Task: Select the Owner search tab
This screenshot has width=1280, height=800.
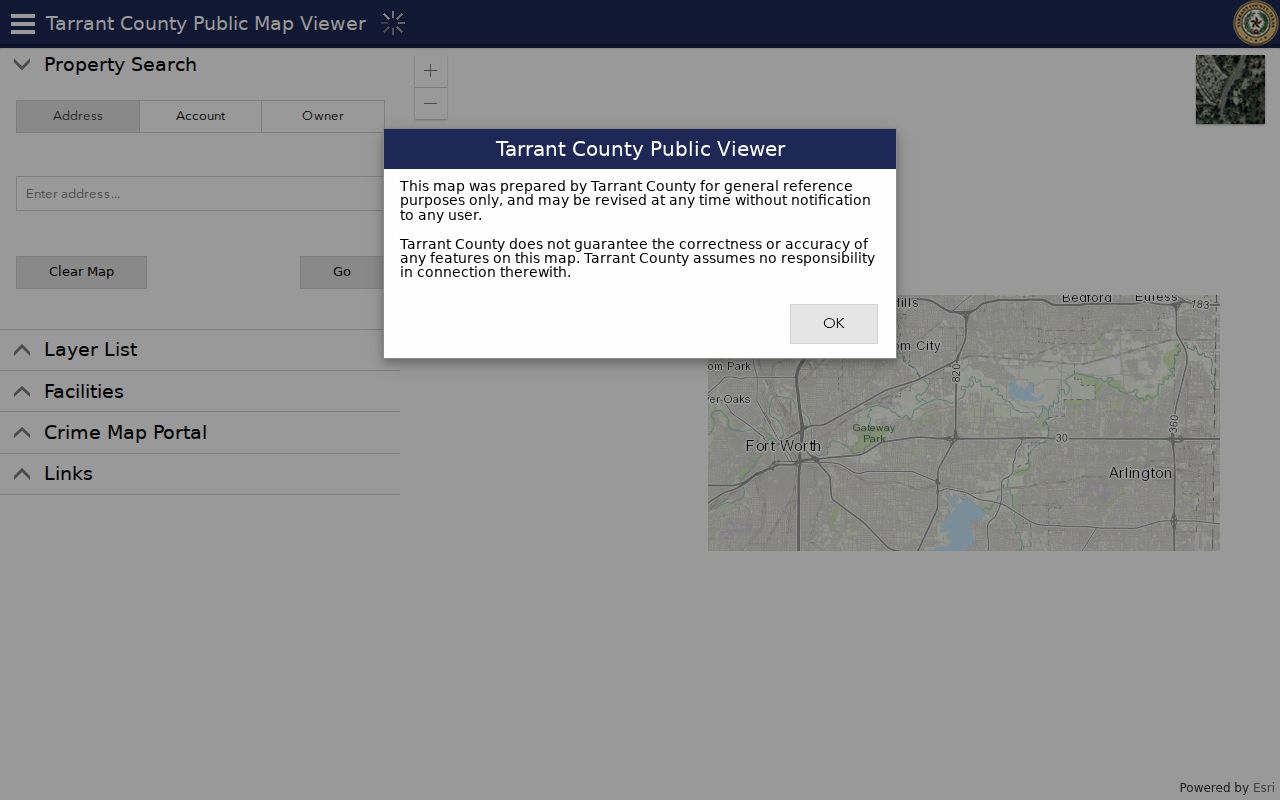Action: click(323, 116)
